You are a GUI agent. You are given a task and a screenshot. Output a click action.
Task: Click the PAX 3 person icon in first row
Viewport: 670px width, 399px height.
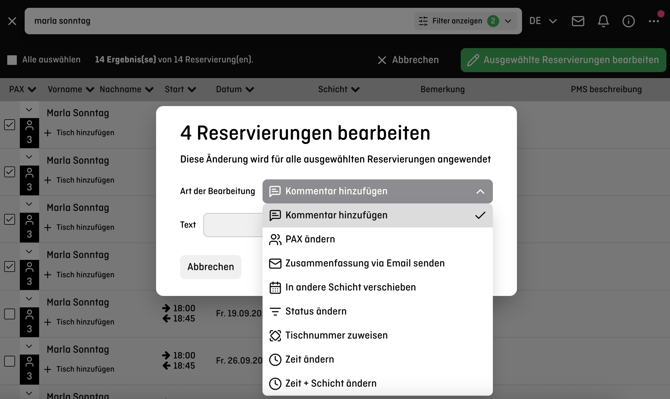pos(29,132)
